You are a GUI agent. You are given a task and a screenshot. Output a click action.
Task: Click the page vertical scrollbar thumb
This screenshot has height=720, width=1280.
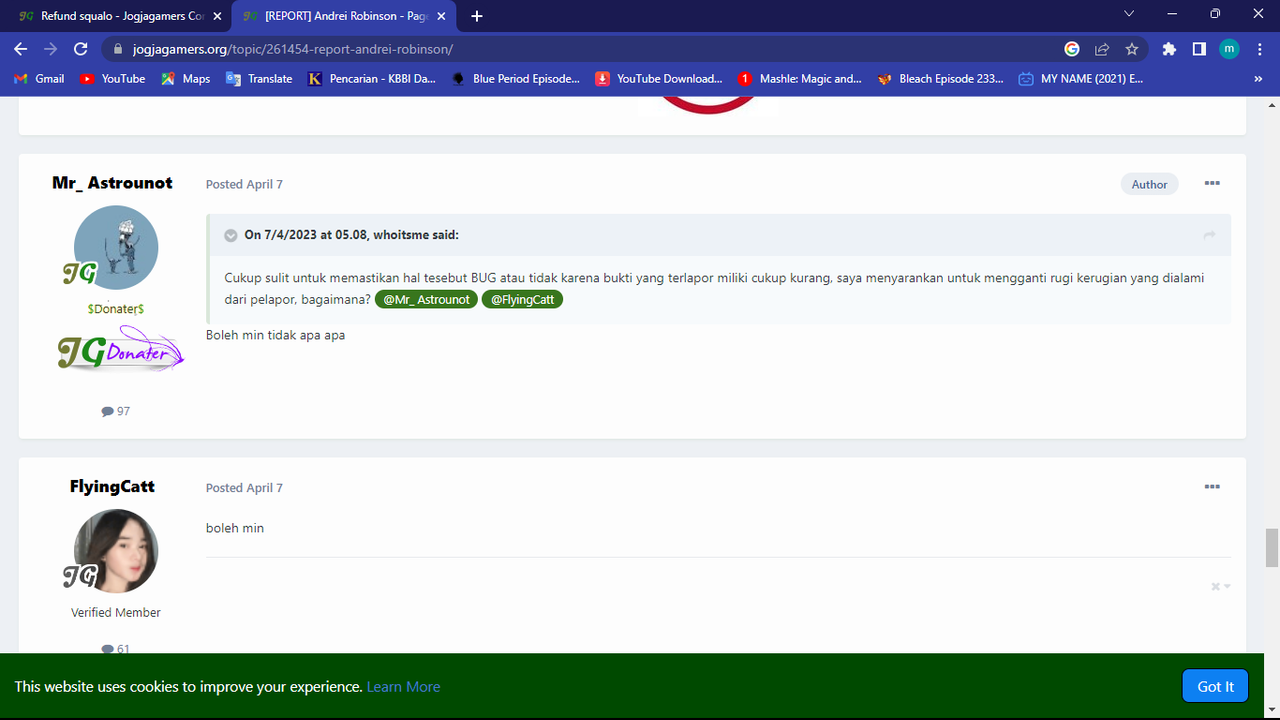[x=1272, y=548]
